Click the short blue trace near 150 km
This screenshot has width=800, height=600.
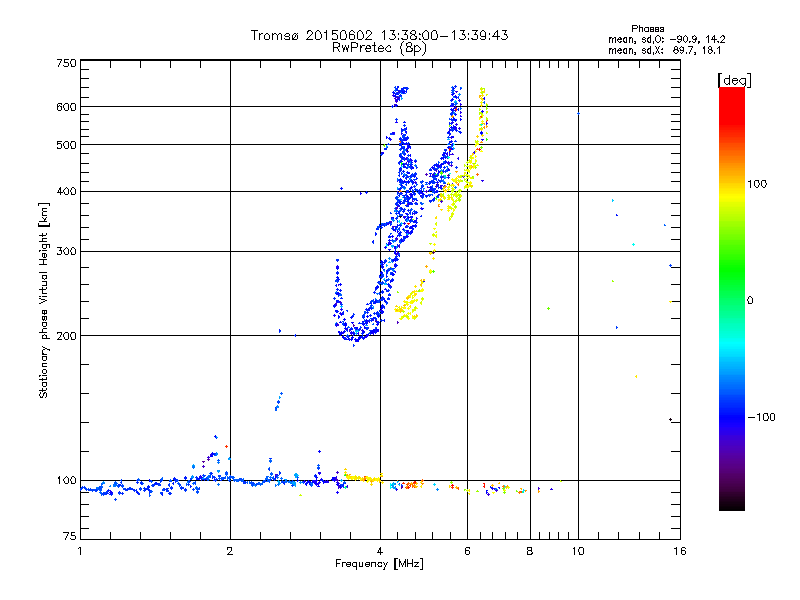click(279, 402)
